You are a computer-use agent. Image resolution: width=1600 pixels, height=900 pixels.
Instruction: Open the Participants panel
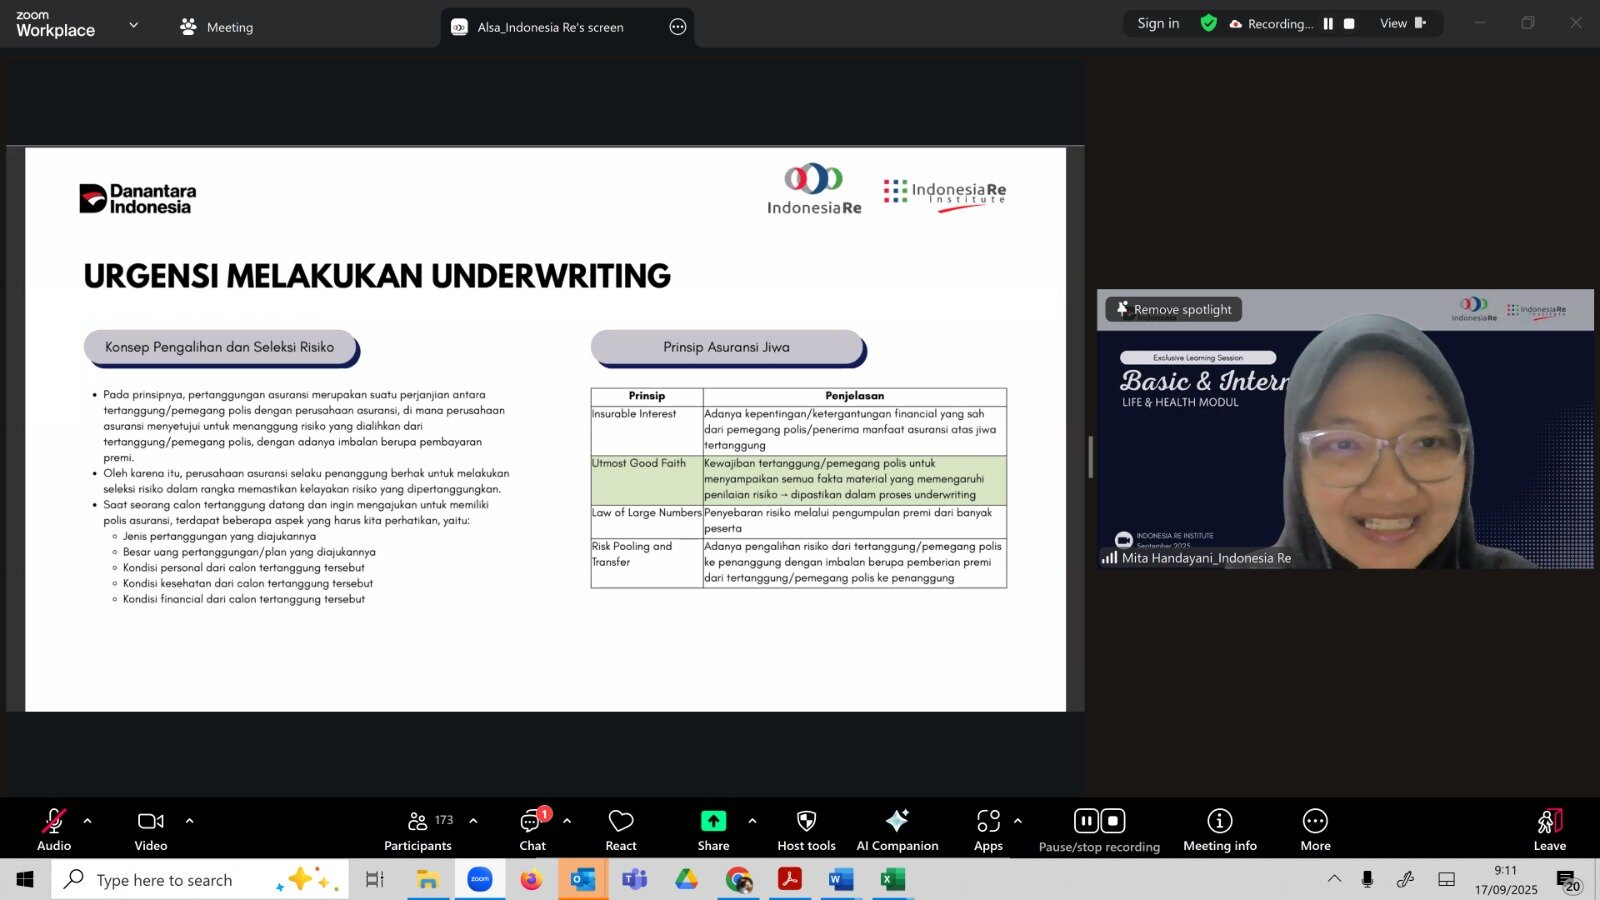tap(418, 830)
